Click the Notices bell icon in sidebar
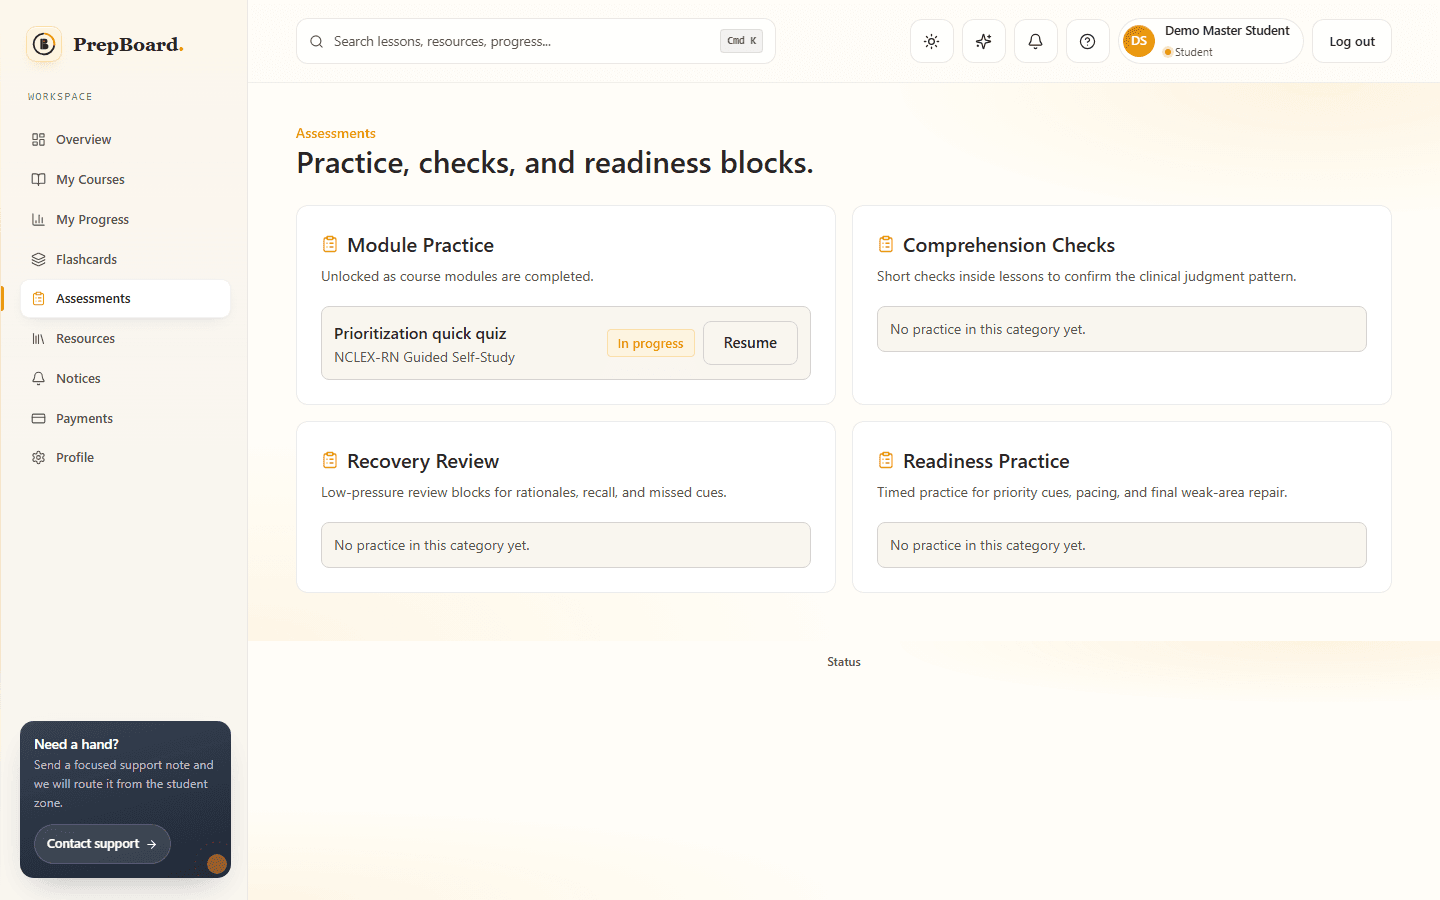This screenshot has height=900, width=1440. pos(38,378)
